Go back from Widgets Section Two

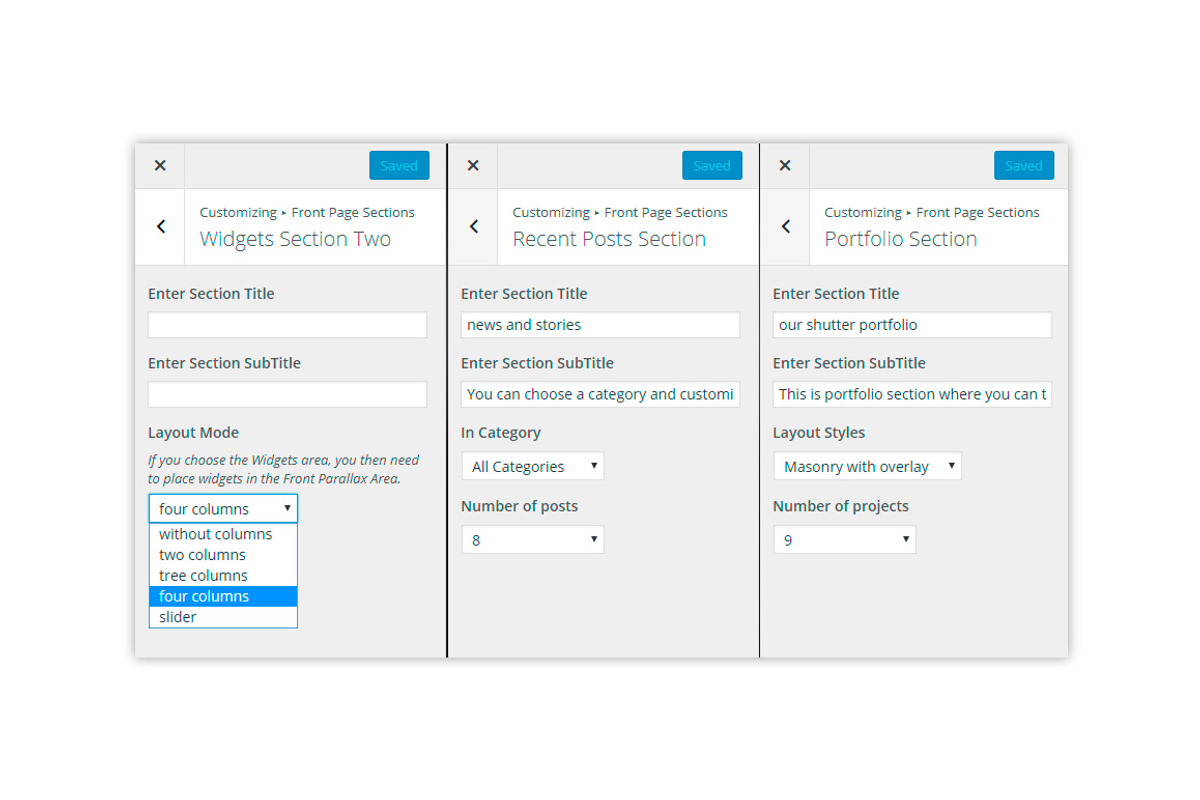pyautogui.click(x=161, y=227)
